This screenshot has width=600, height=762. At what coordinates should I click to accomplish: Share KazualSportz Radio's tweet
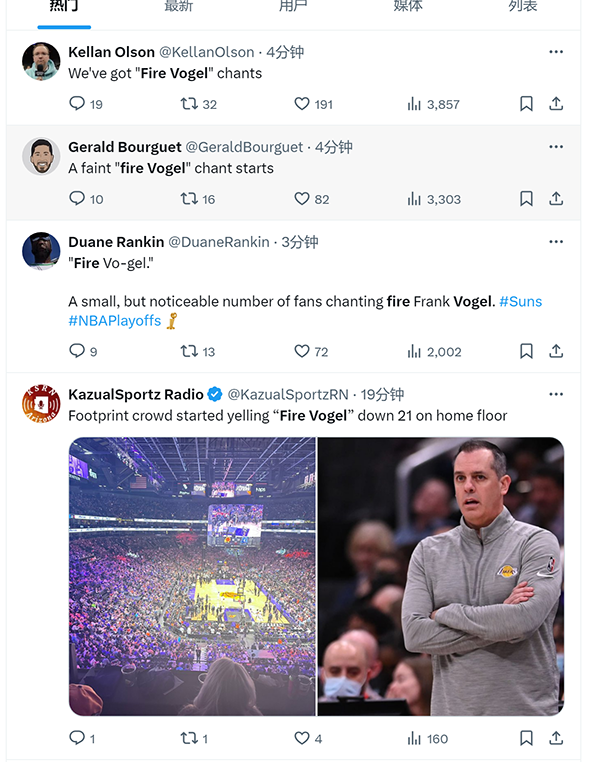click(x=556, y=738)
